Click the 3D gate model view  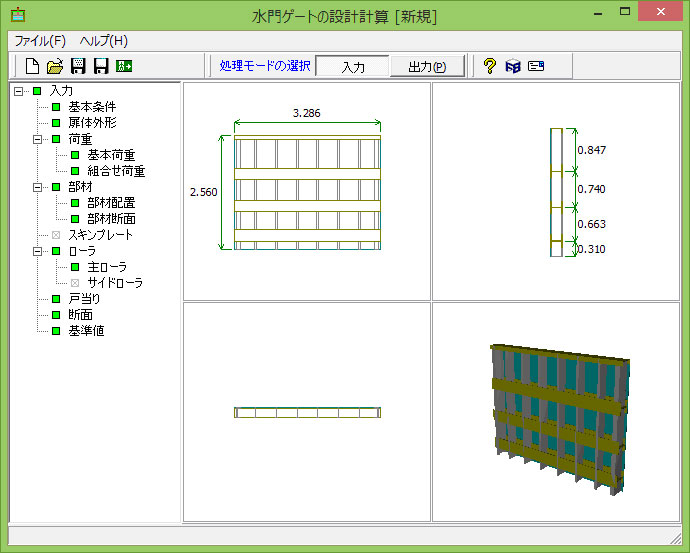pyautogui.click(x=560, y=419)
